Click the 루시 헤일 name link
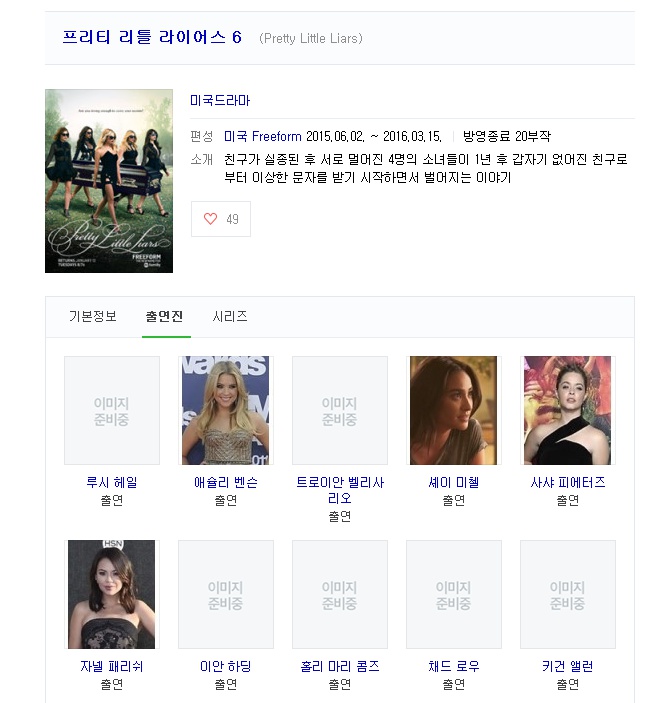This screenshot has height=703, width=669. coord(112,482)
